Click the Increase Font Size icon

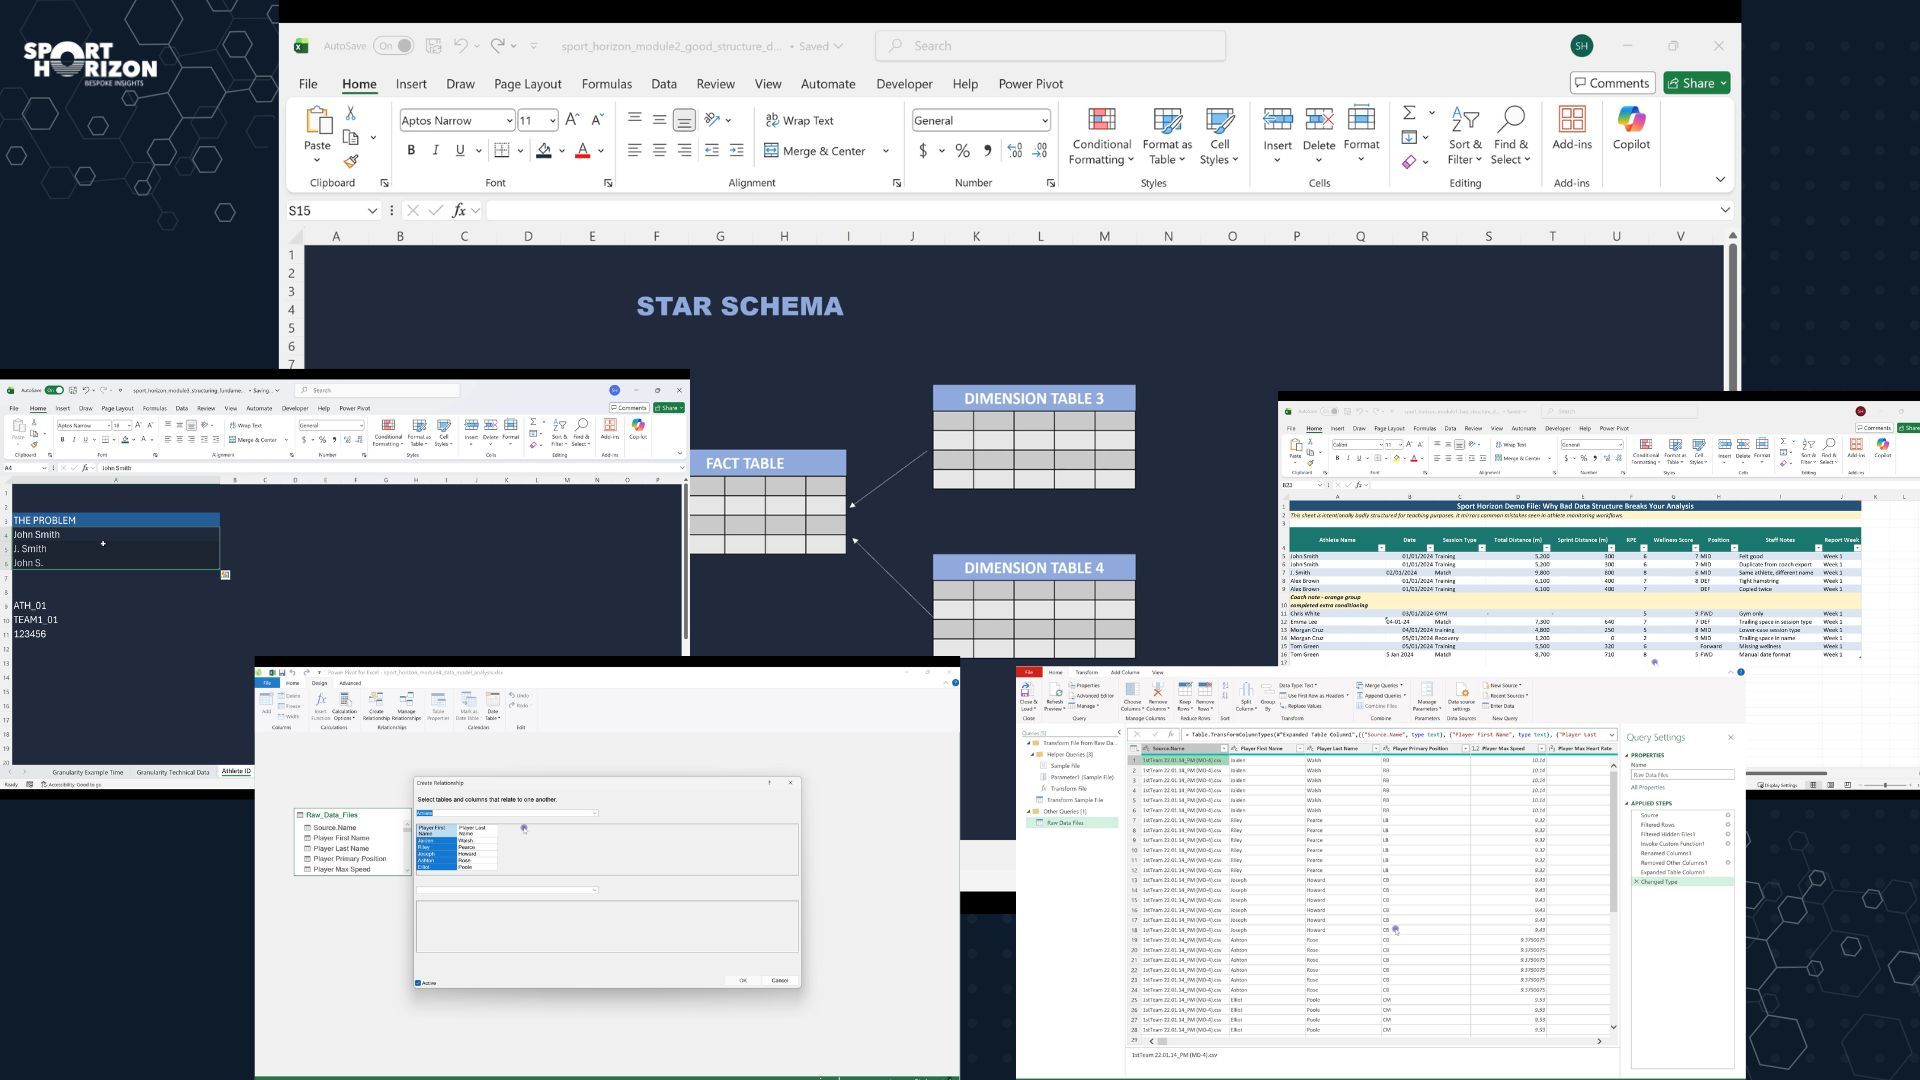pos(572,120)
